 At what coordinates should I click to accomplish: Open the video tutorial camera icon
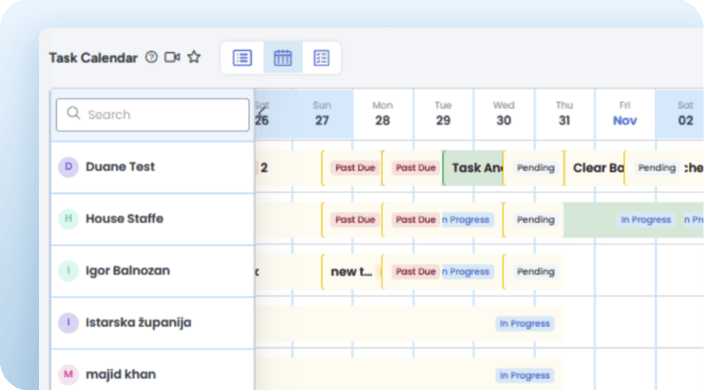[172, 57]
